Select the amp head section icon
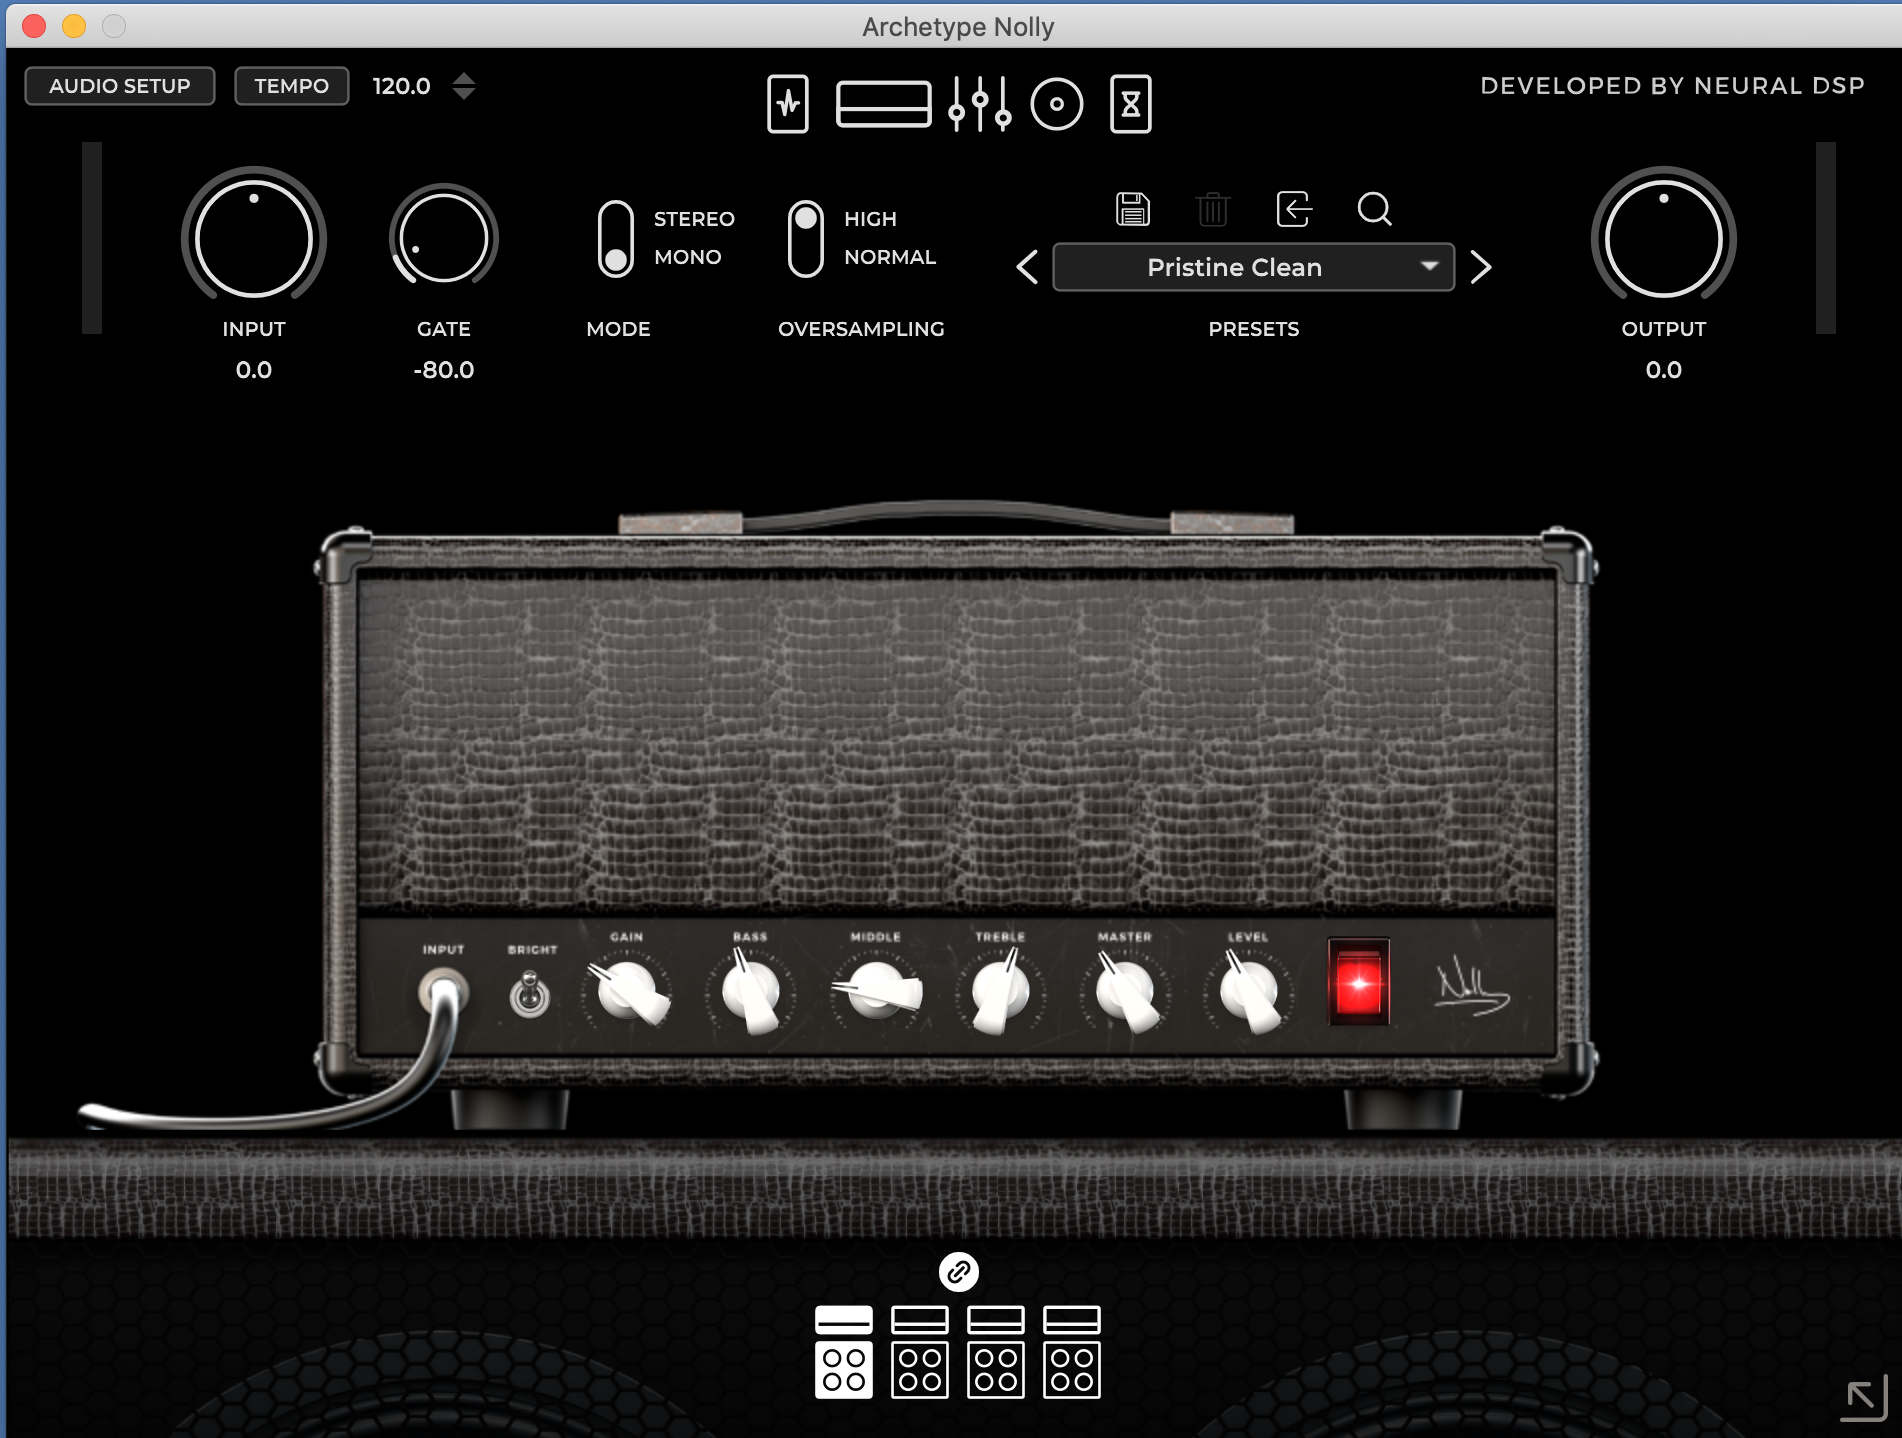 (x=883, y=104)
